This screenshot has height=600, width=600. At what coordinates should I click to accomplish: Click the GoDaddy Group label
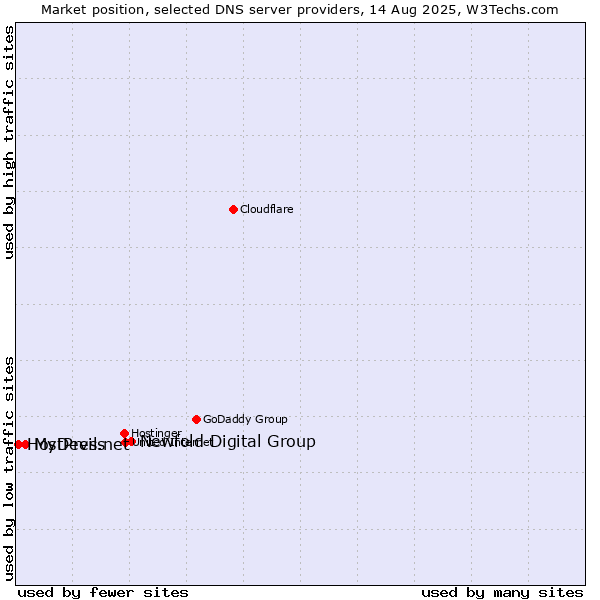[x=245, y=419]
